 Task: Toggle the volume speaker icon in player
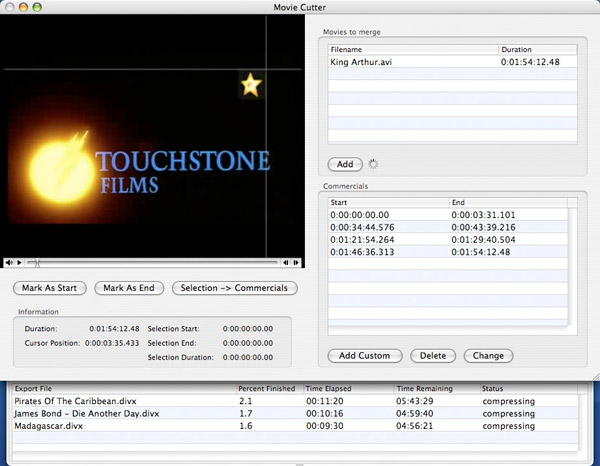tap(9, 262)
